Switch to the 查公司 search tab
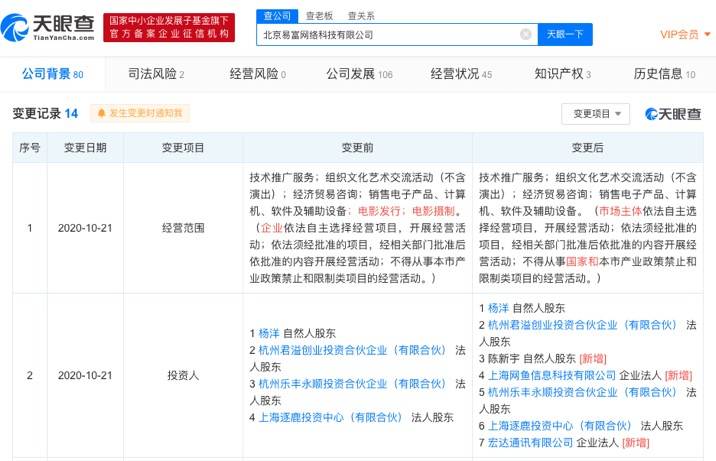 pyautogui.click(x=277, y=16)
